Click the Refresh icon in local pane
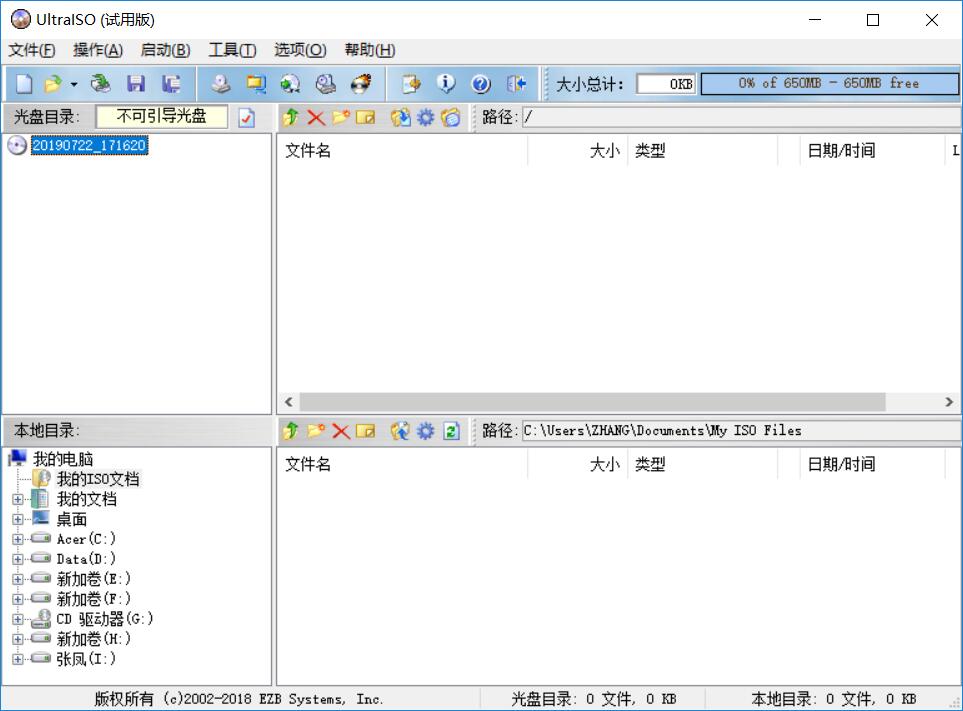Screen dimensions: 963x711 (x=451, y=431)
